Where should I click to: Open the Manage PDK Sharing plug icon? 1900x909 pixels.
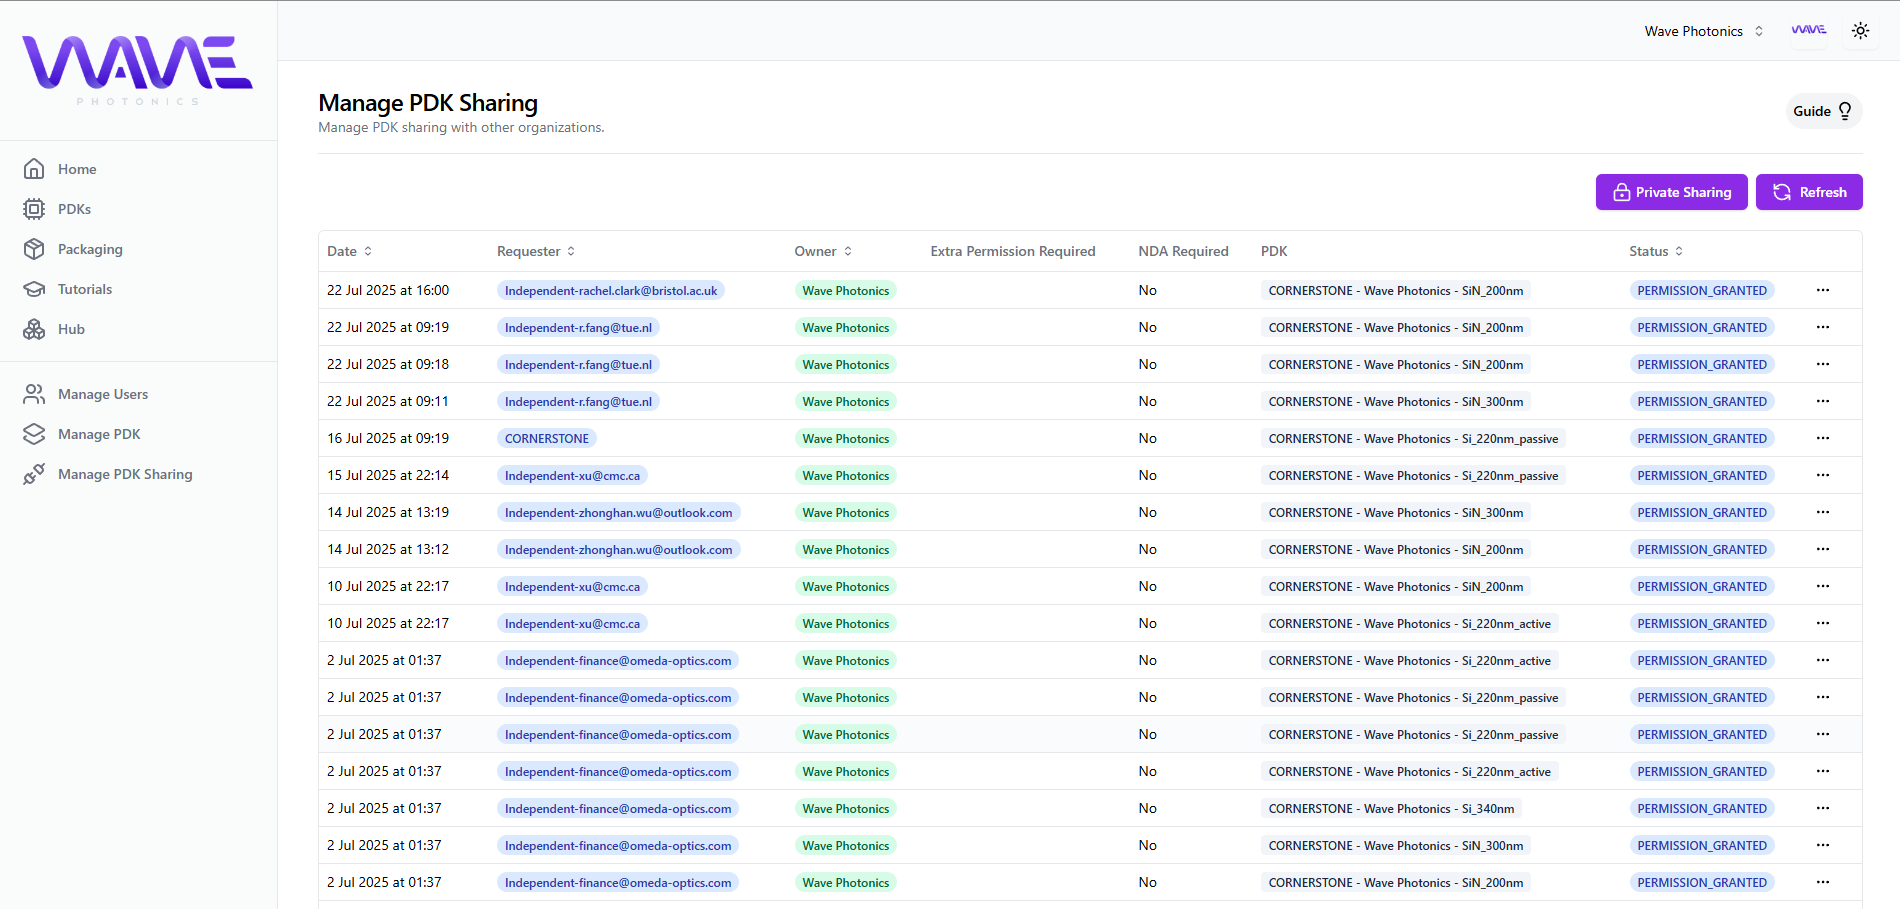[34, 474]
